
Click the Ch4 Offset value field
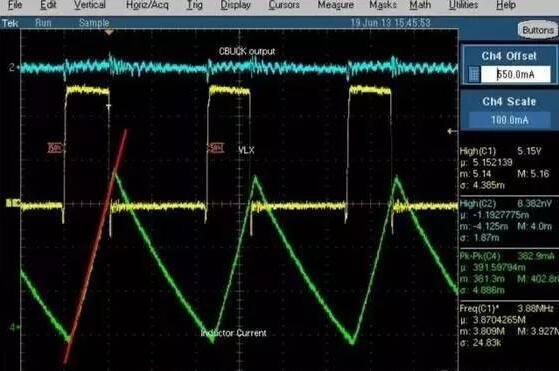coord(516,74)
